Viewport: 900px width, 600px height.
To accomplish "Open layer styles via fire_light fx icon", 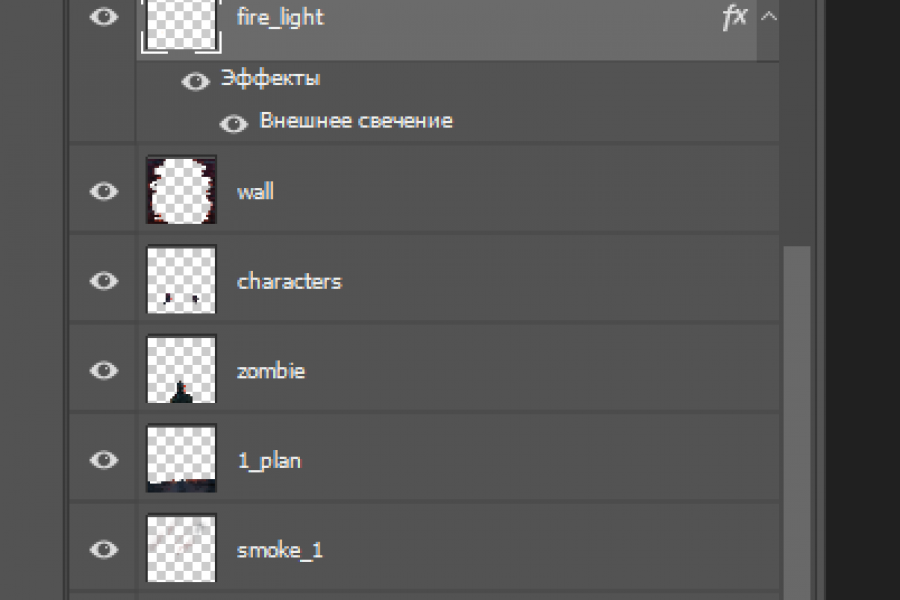I will [735, 18].
